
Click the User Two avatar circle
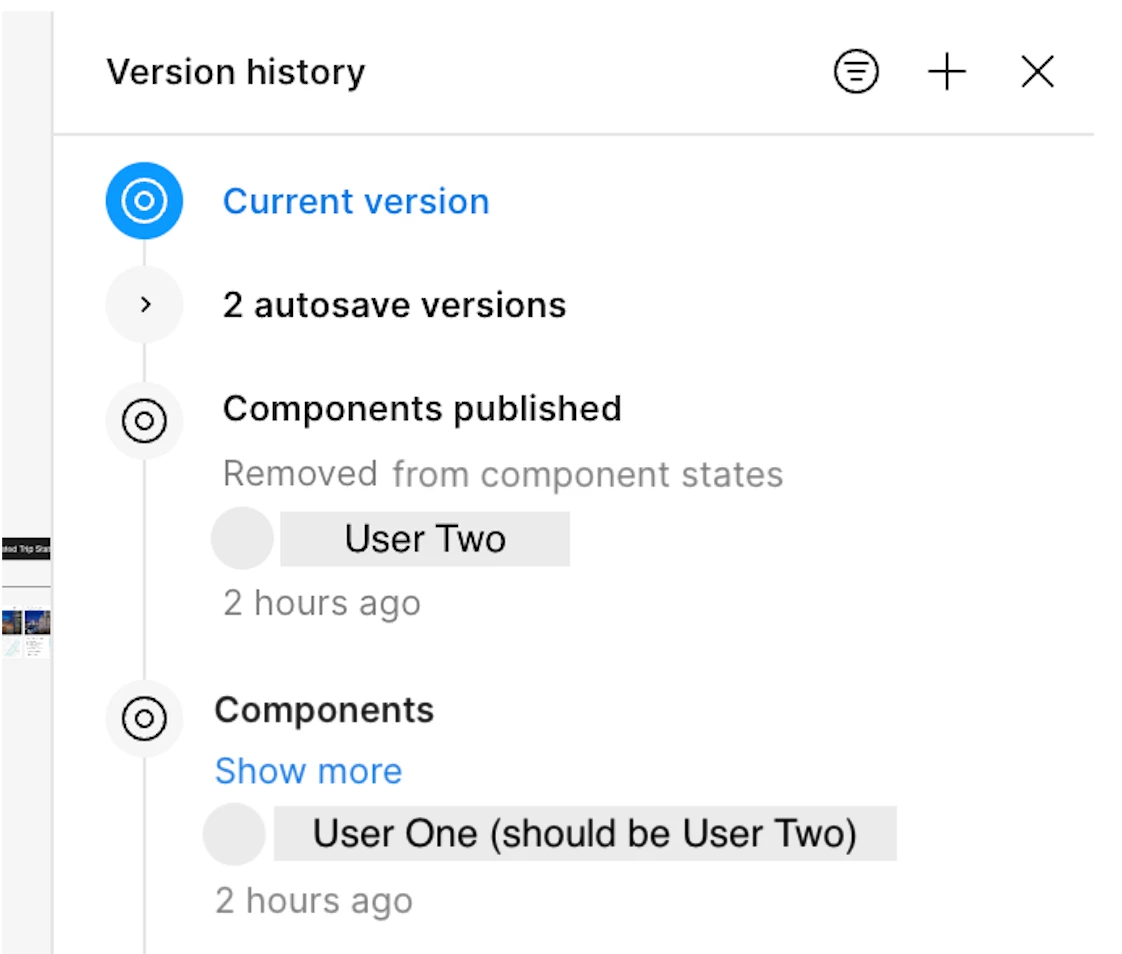[x=242, y=538]
